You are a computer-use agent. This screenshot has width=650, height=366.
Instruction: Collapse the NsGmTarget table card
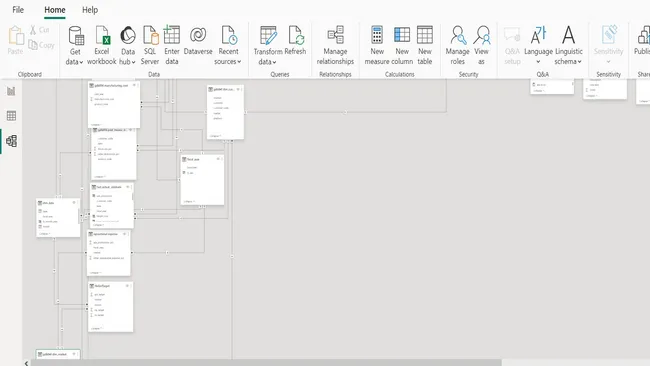(x=96, y=328)
